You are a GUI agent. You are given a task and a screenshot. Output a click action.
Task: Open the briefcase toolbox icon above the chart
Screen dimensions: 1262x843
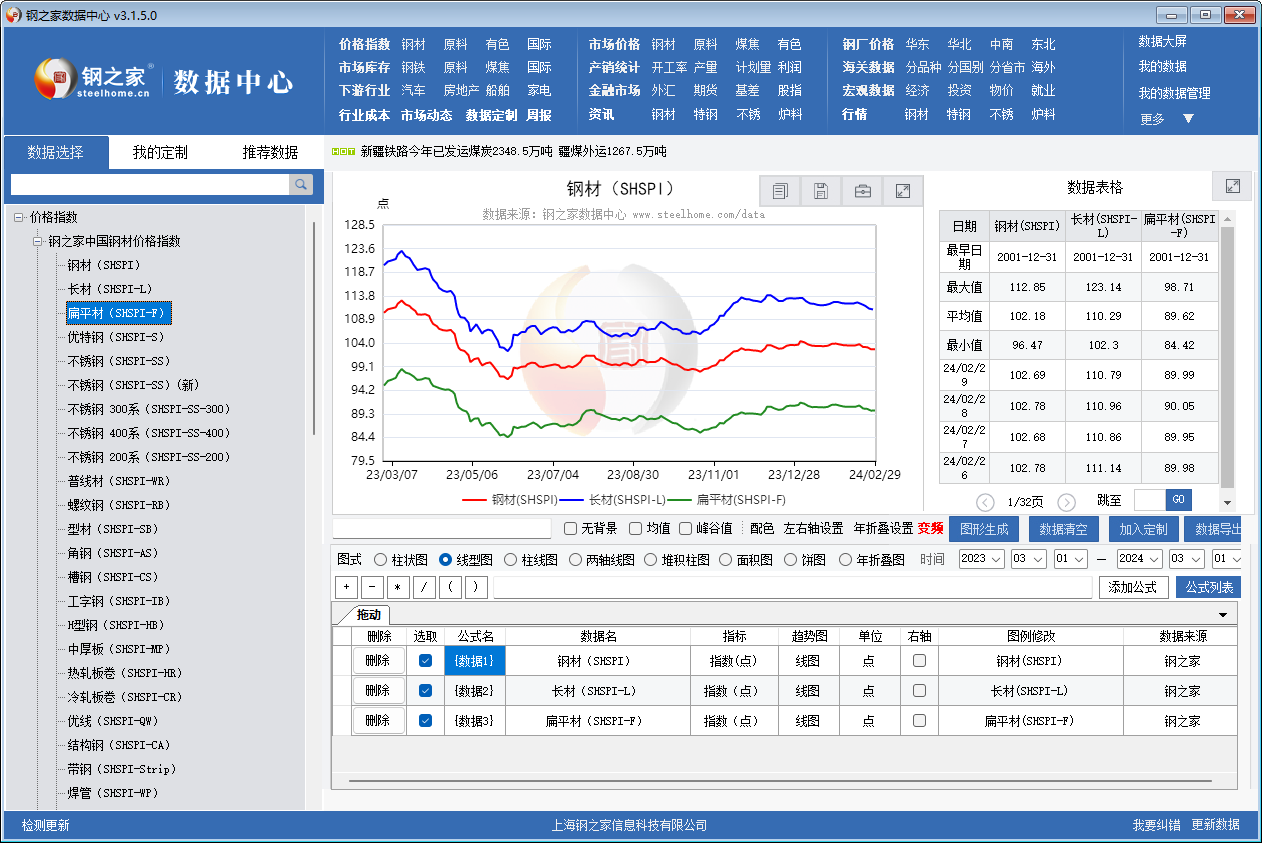point(862,191)
